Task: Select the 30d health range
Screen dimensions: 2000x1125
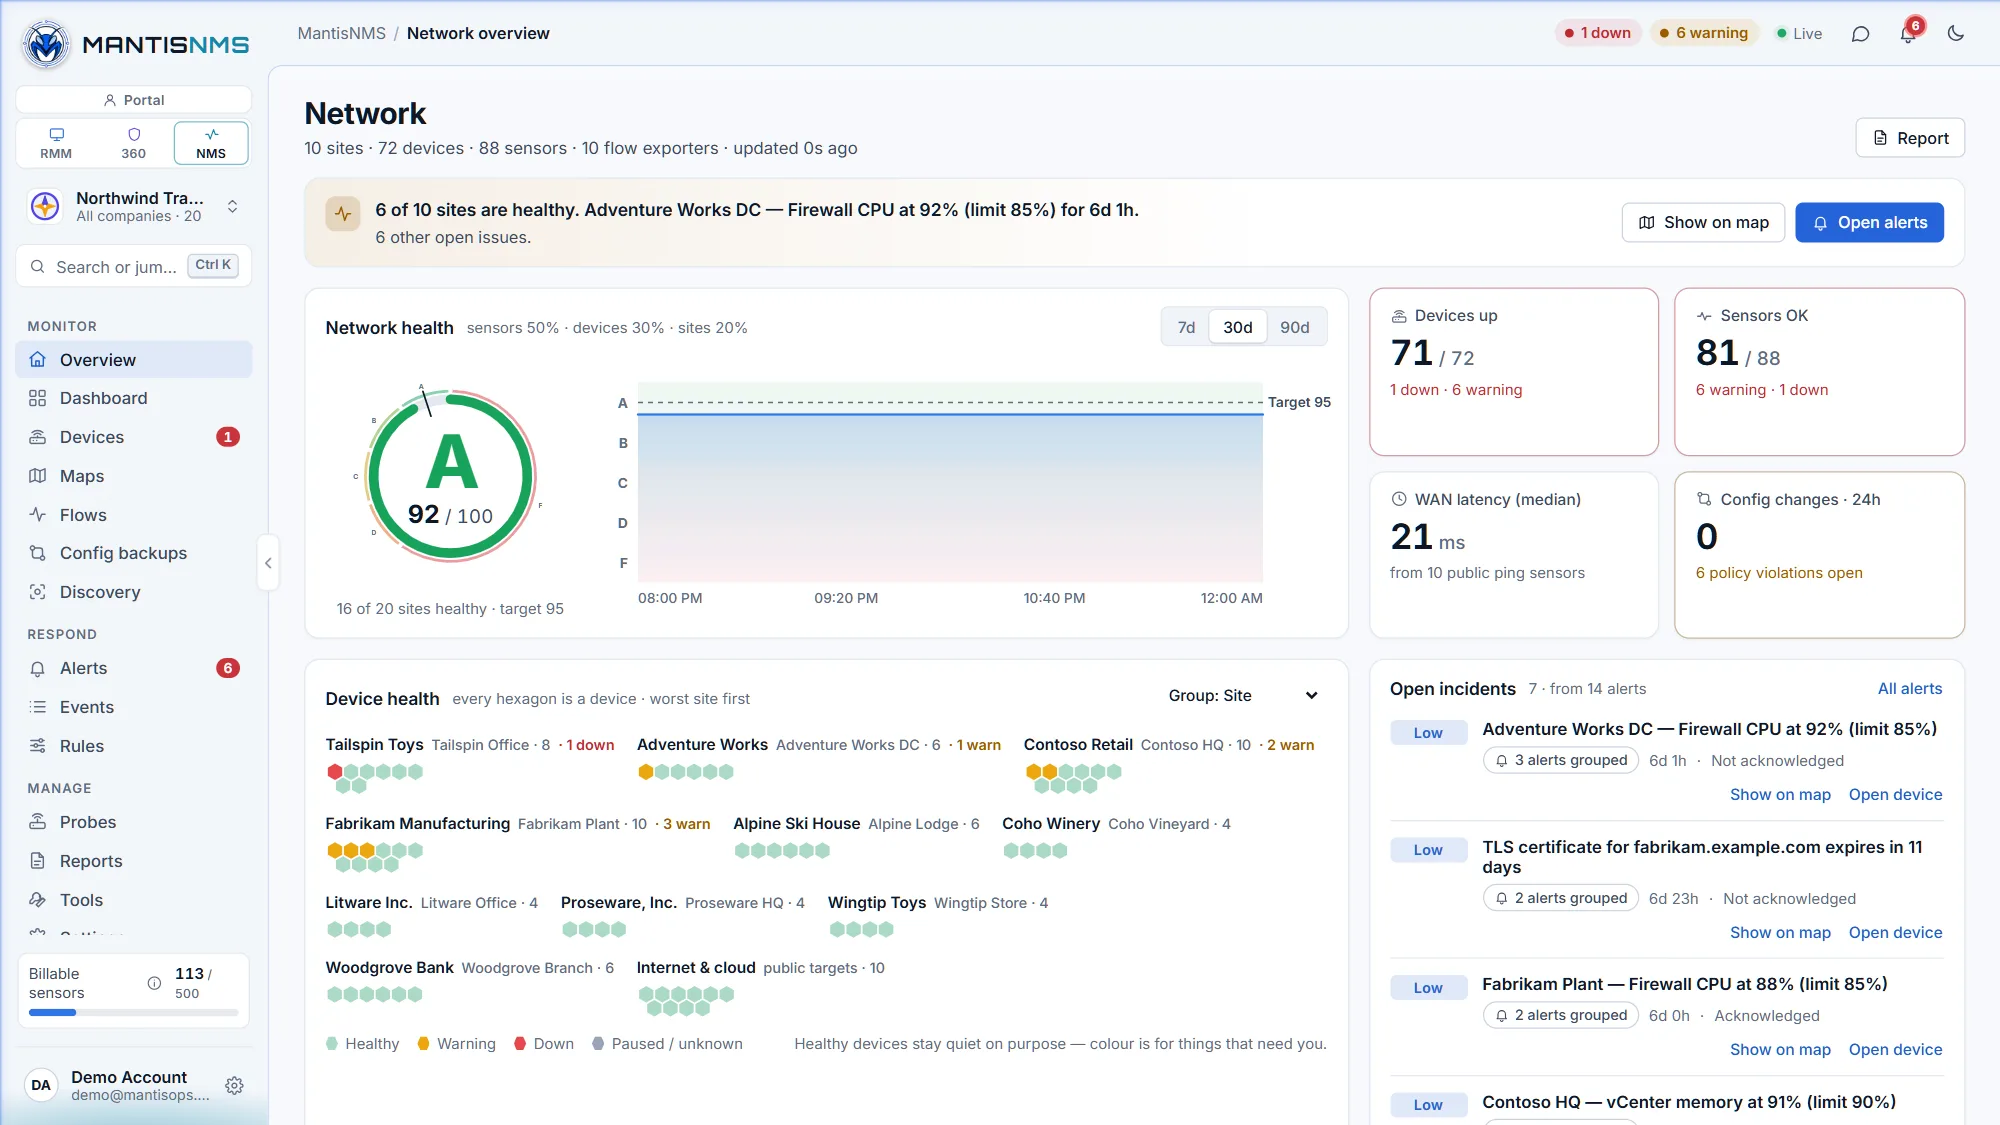Action: pos(1238,327)
